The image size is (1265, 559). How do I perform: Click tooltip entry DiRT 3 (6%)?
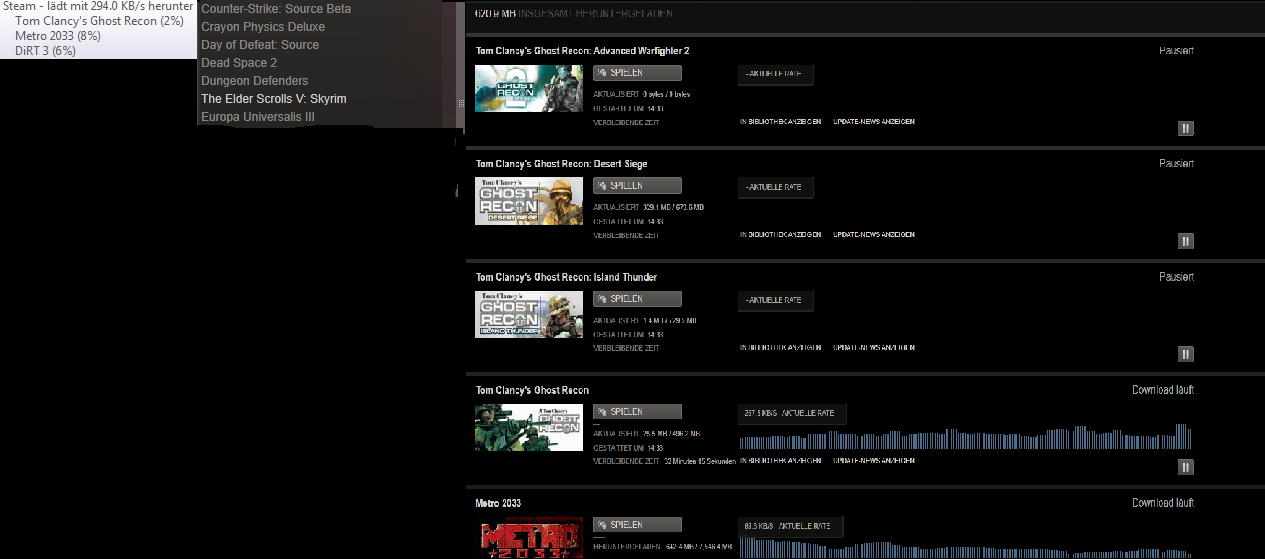pos(45,51)
